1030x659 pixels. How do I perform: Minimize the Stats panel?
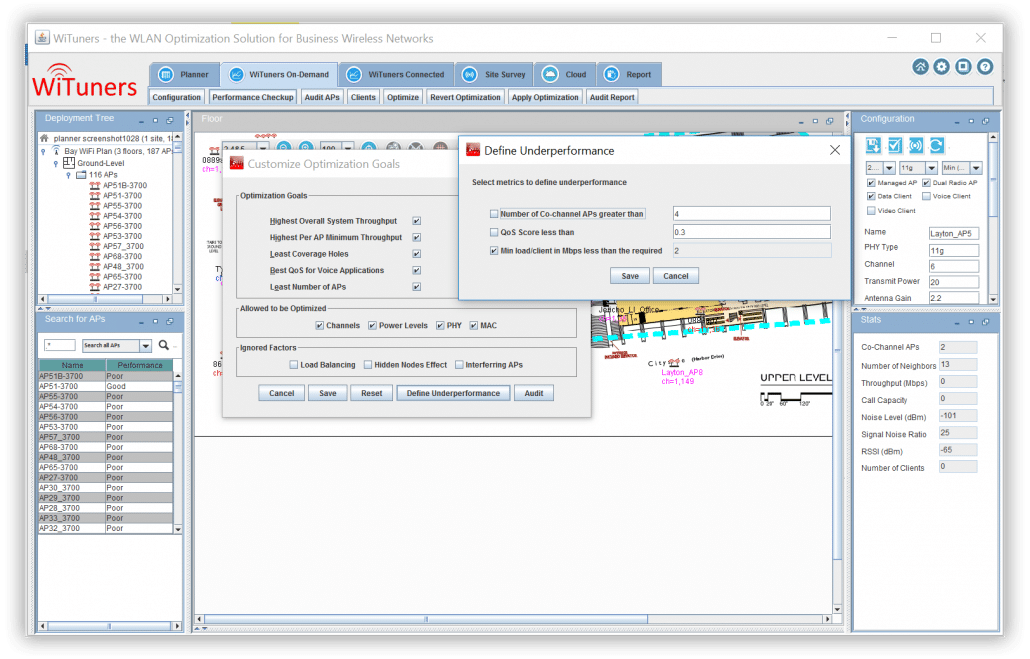pyautogui.click(x=957, y=323)
